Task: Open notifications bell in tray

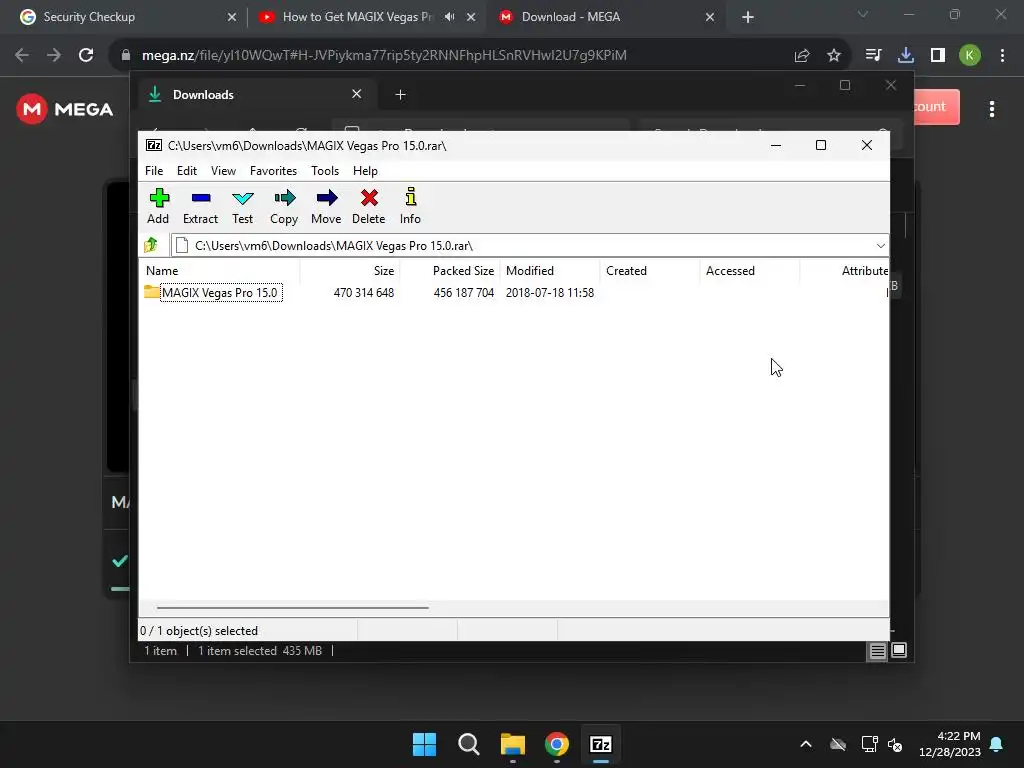Action: pos(997,744)
